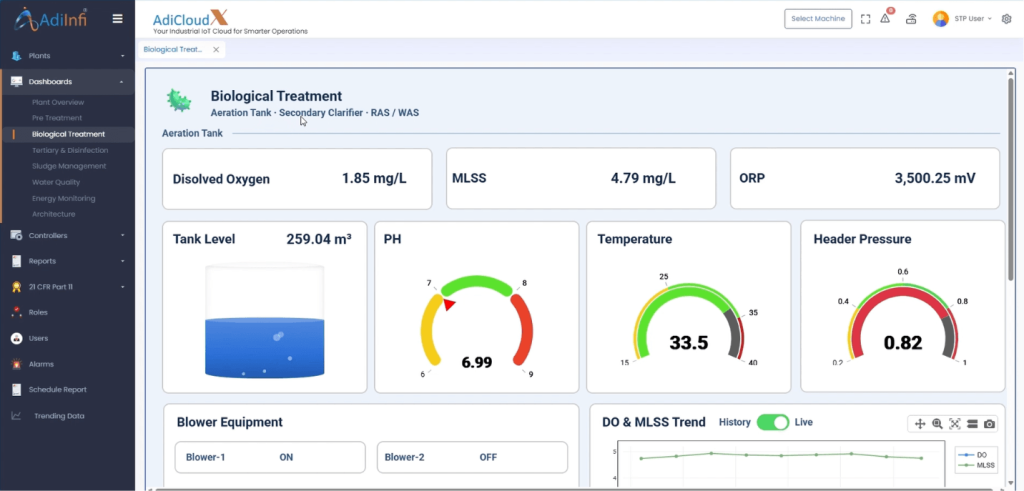Click the 21 CFR Part 11 badge icon
This screenshot has width=1024, height=491.
[16, 287]
